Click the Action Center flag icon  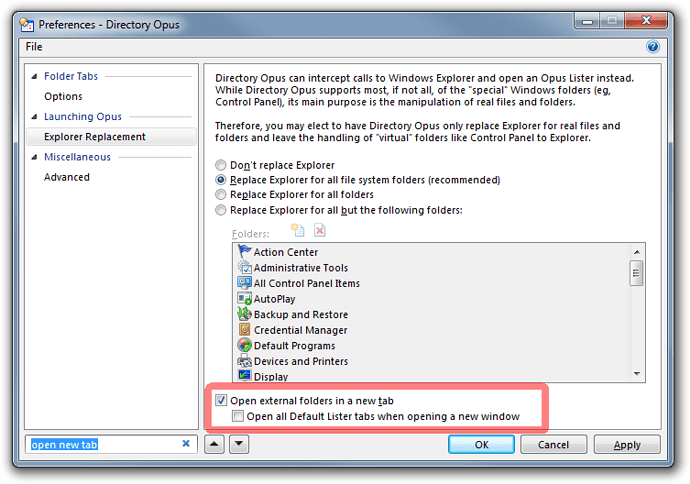244,252
